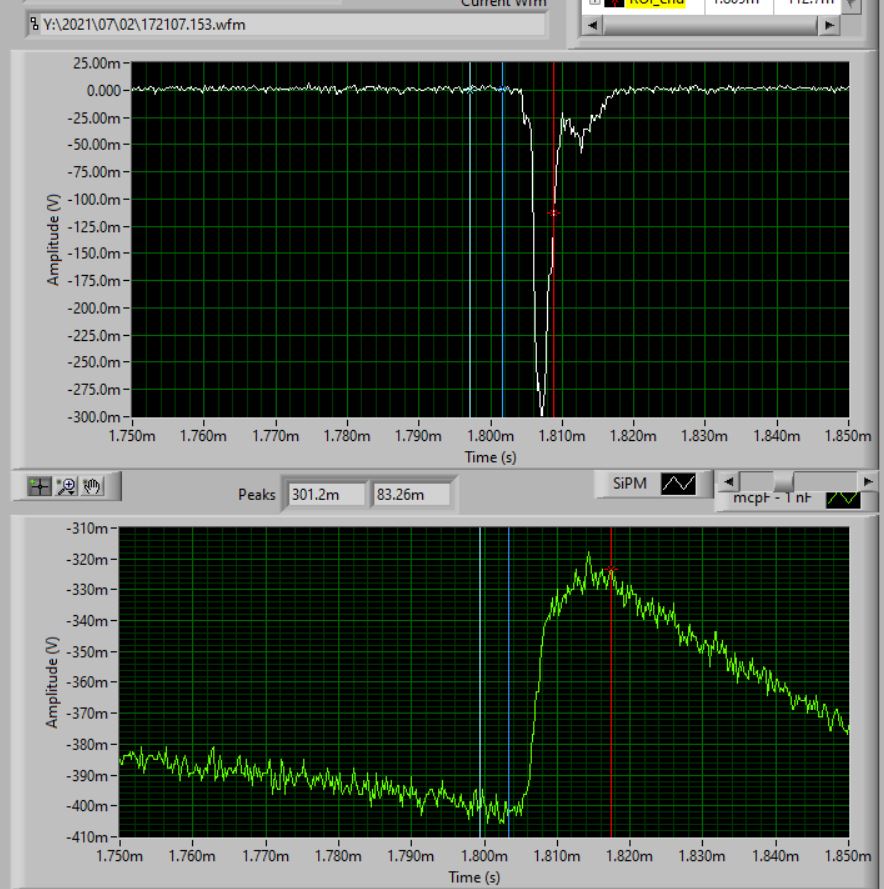
Task: Activate the zoom magnifier tool
Action: coord(67,487)
